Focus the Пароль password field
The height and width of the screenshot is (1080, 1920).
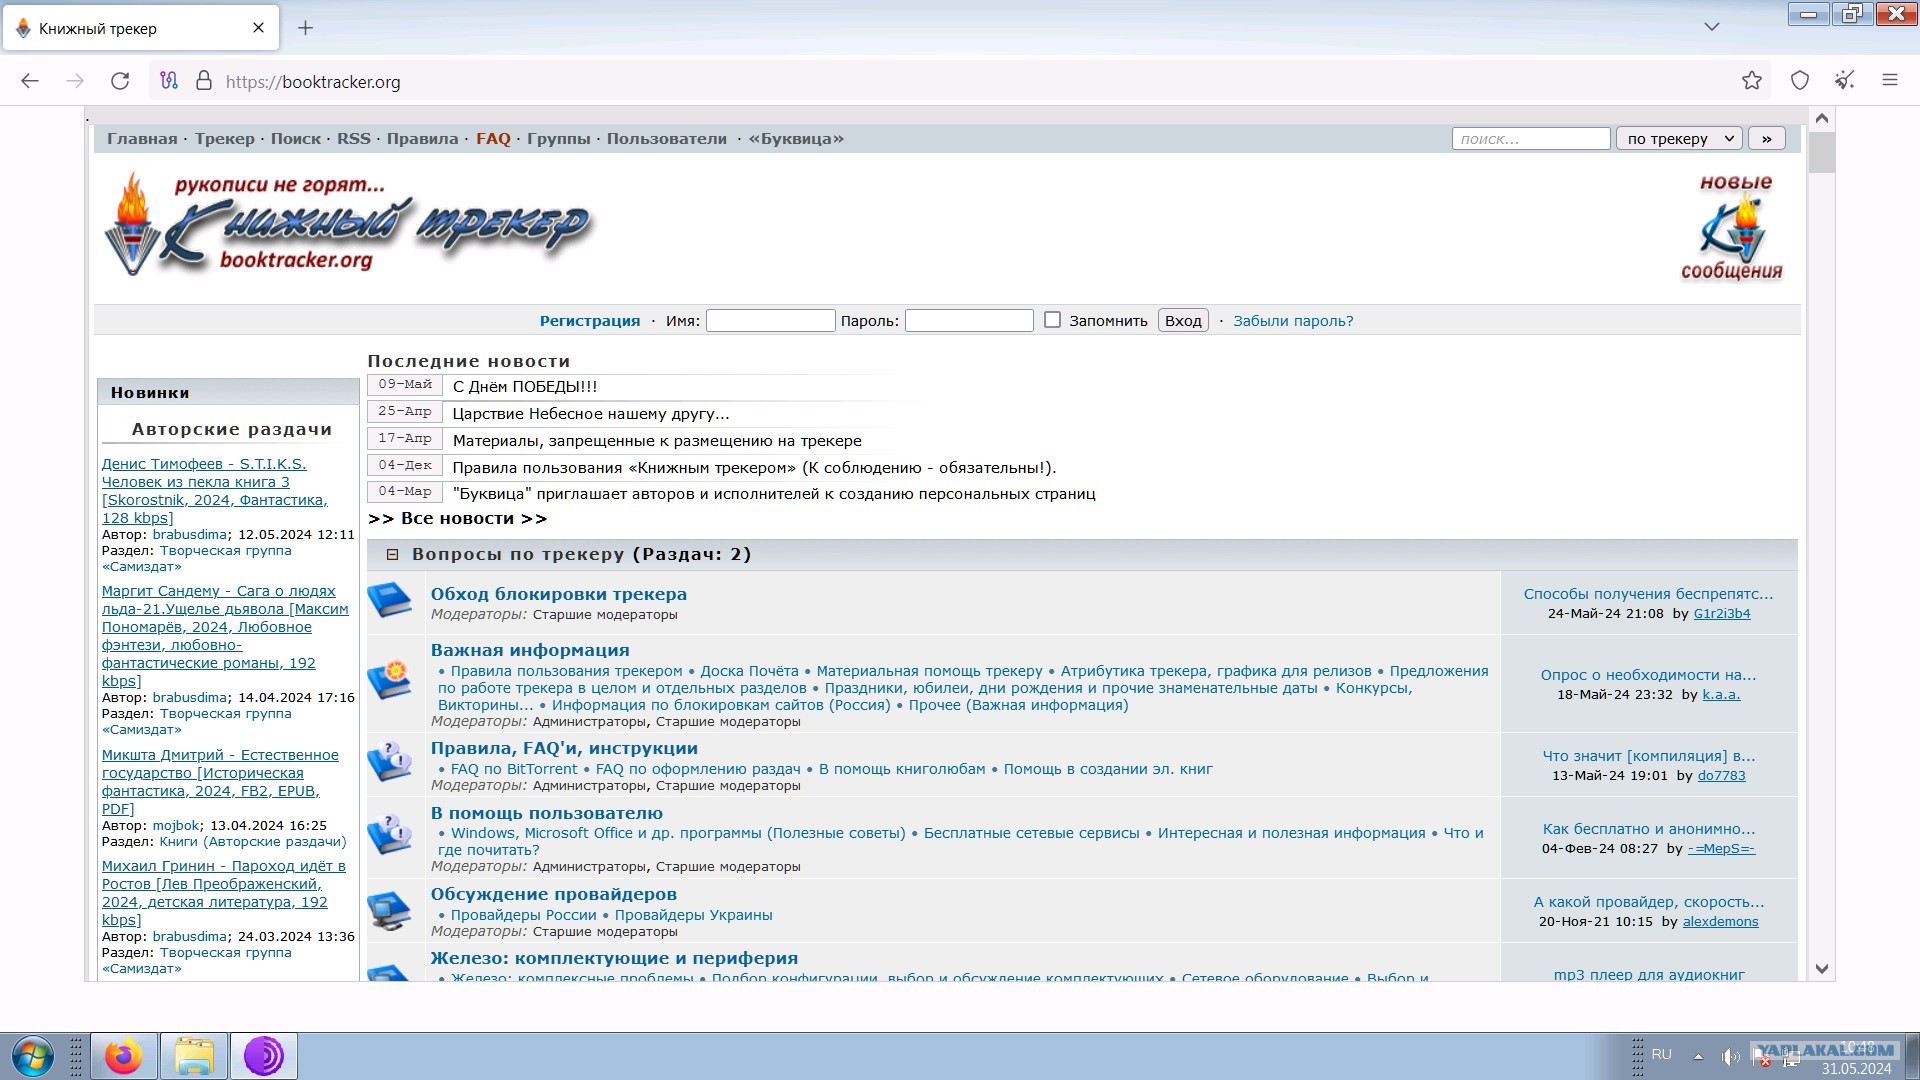coord(969,320)
